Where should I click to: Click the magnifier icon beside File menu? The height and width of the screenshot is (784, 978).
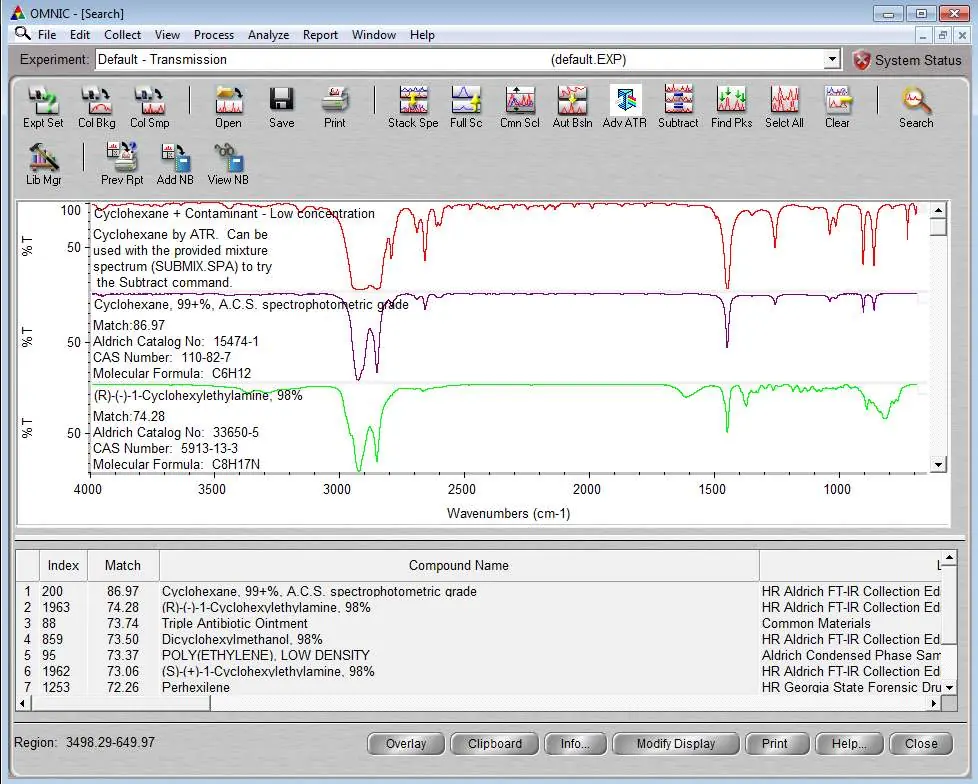coord(22,34)
